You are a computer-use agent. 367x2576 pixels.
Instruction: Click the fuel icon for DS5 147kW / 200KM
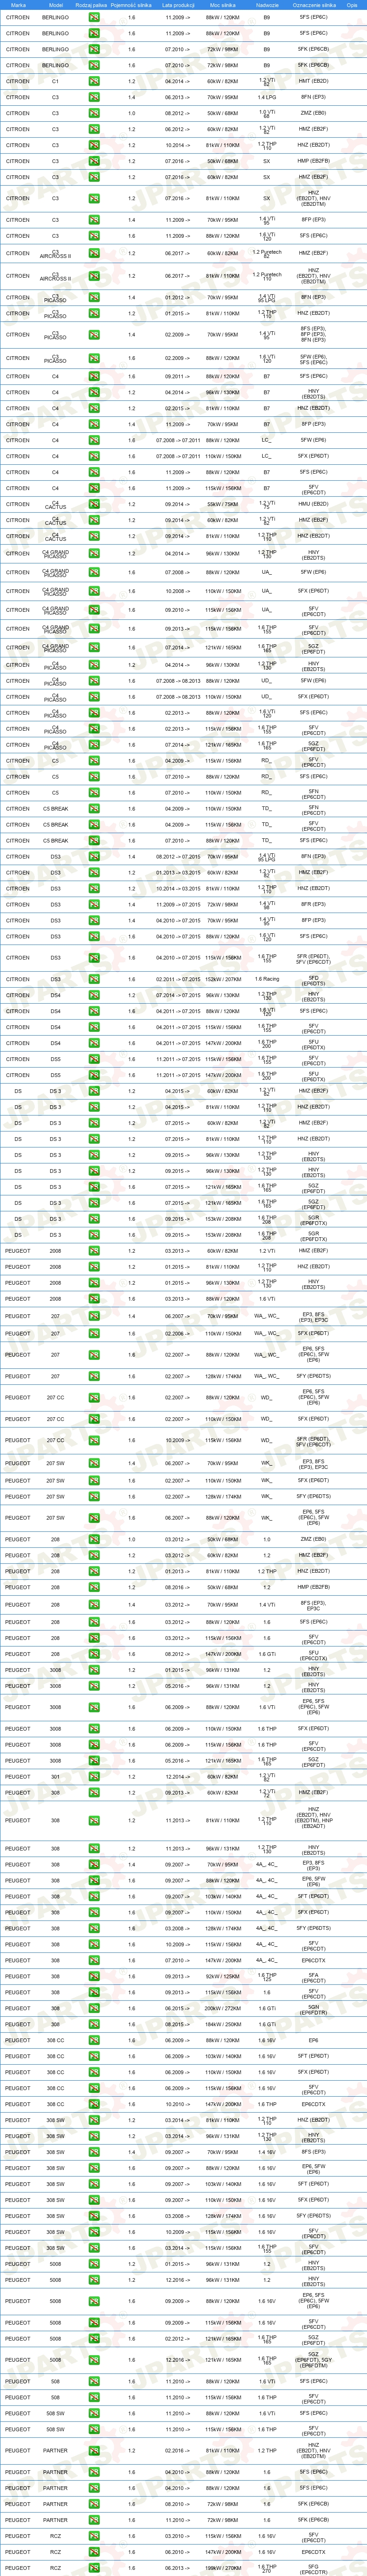pos(94,1075)
